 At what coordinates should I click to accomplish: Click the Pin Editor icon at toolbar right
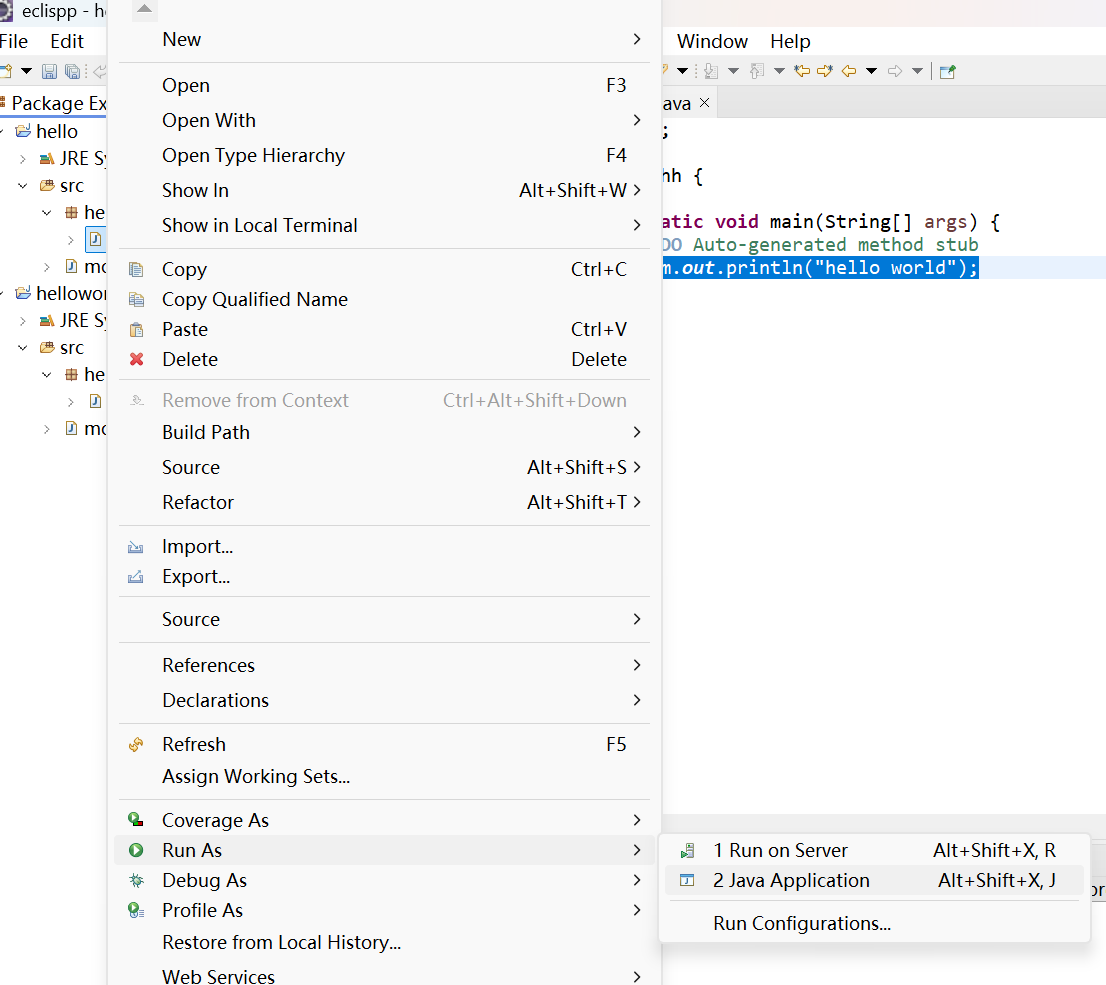948,71
